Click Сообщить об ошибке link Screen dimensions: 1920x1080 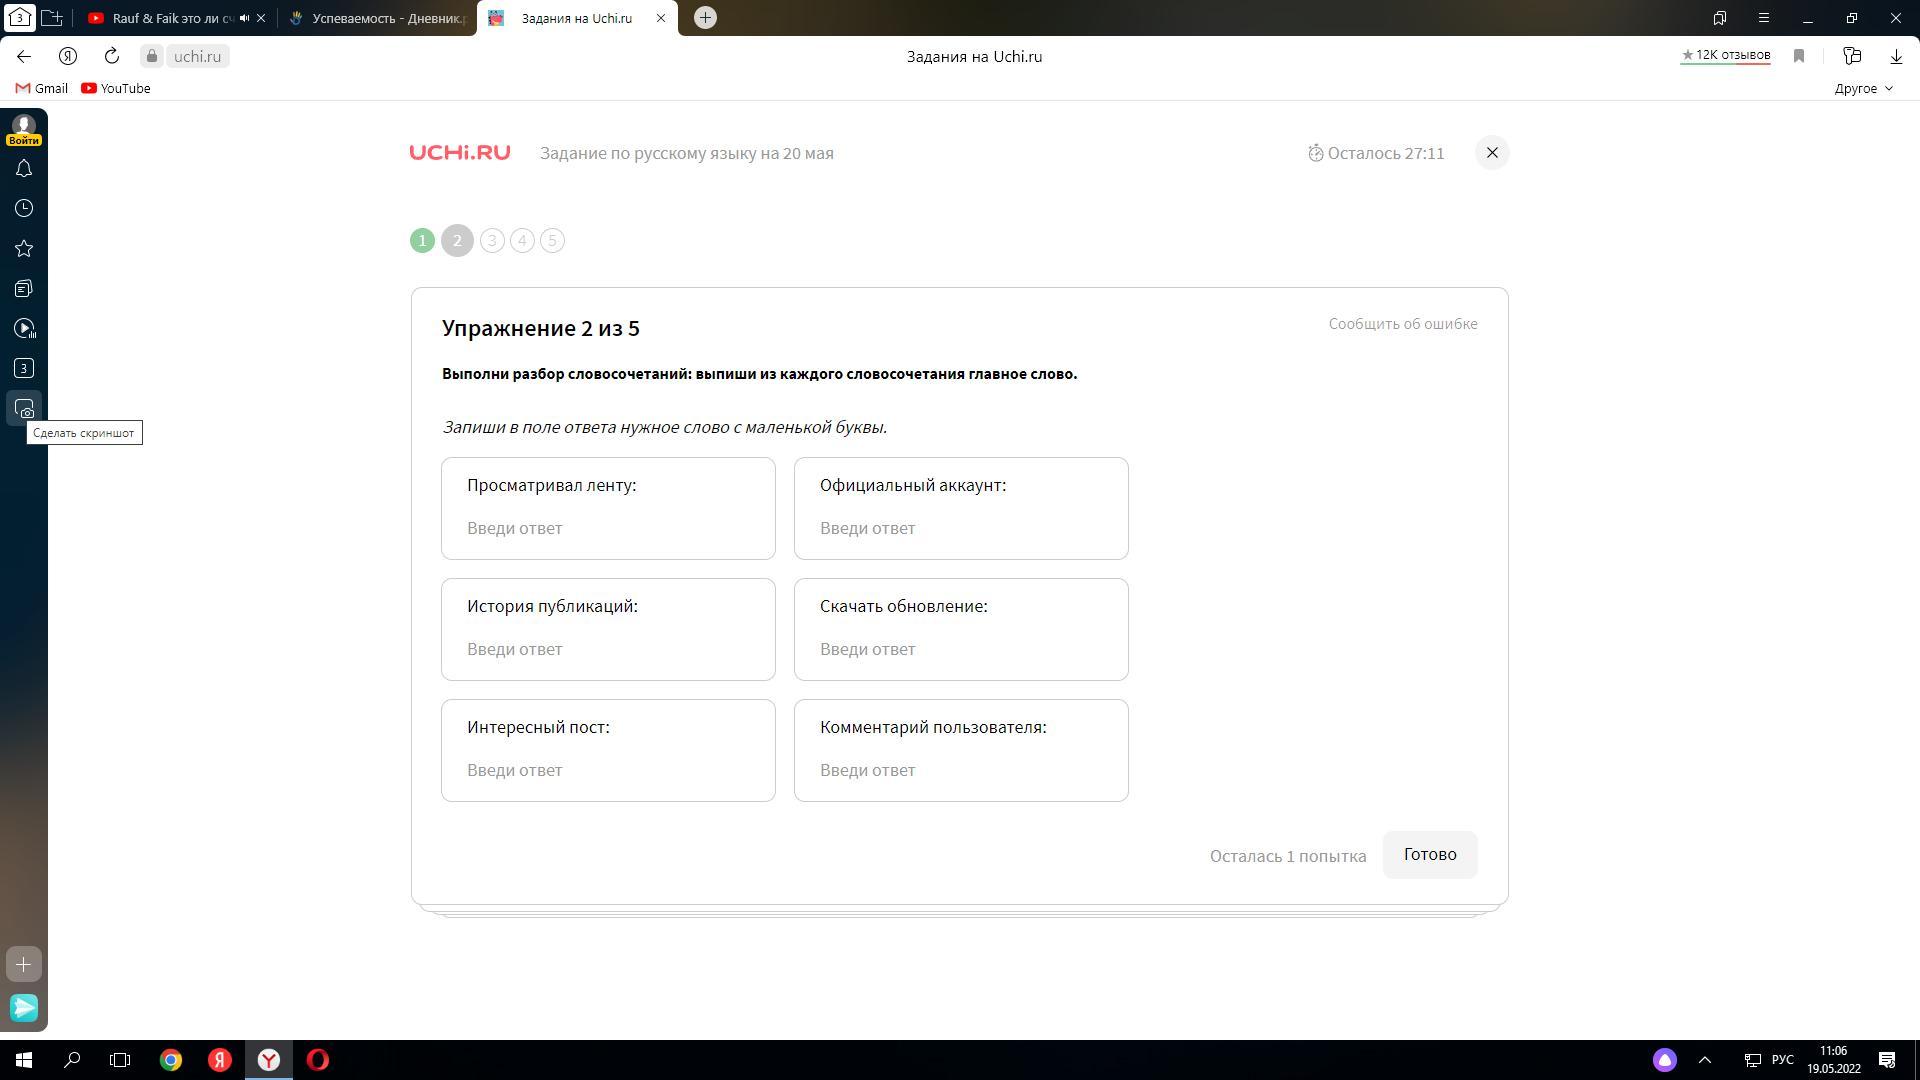pyautogui.click(x=1402, y=324)
